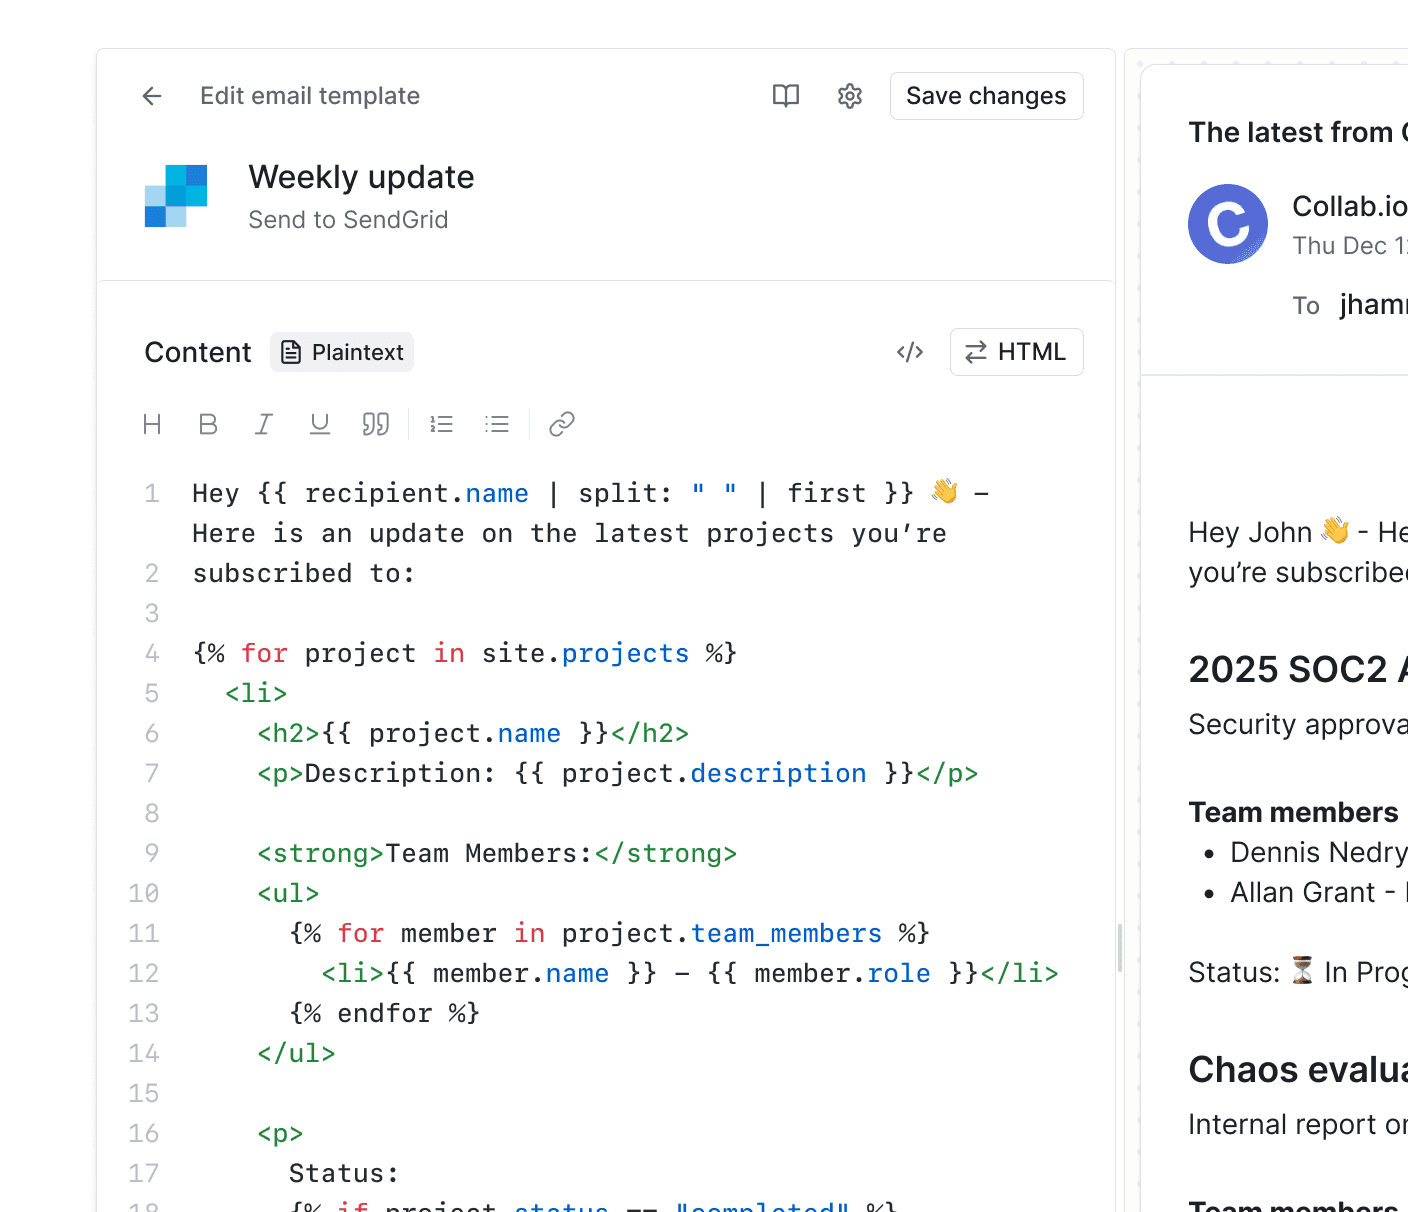Open template settings via the gear icon
This screenshot has height=1212, width=1408.
(x=849, y=96)
